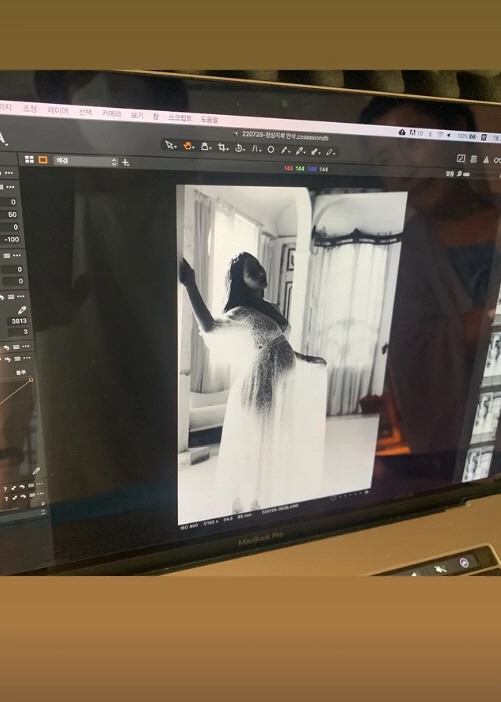The image size is (501, 702).
Task: Tap the Siri icon on the Touch Bar
Action: (x=464, y=562)
